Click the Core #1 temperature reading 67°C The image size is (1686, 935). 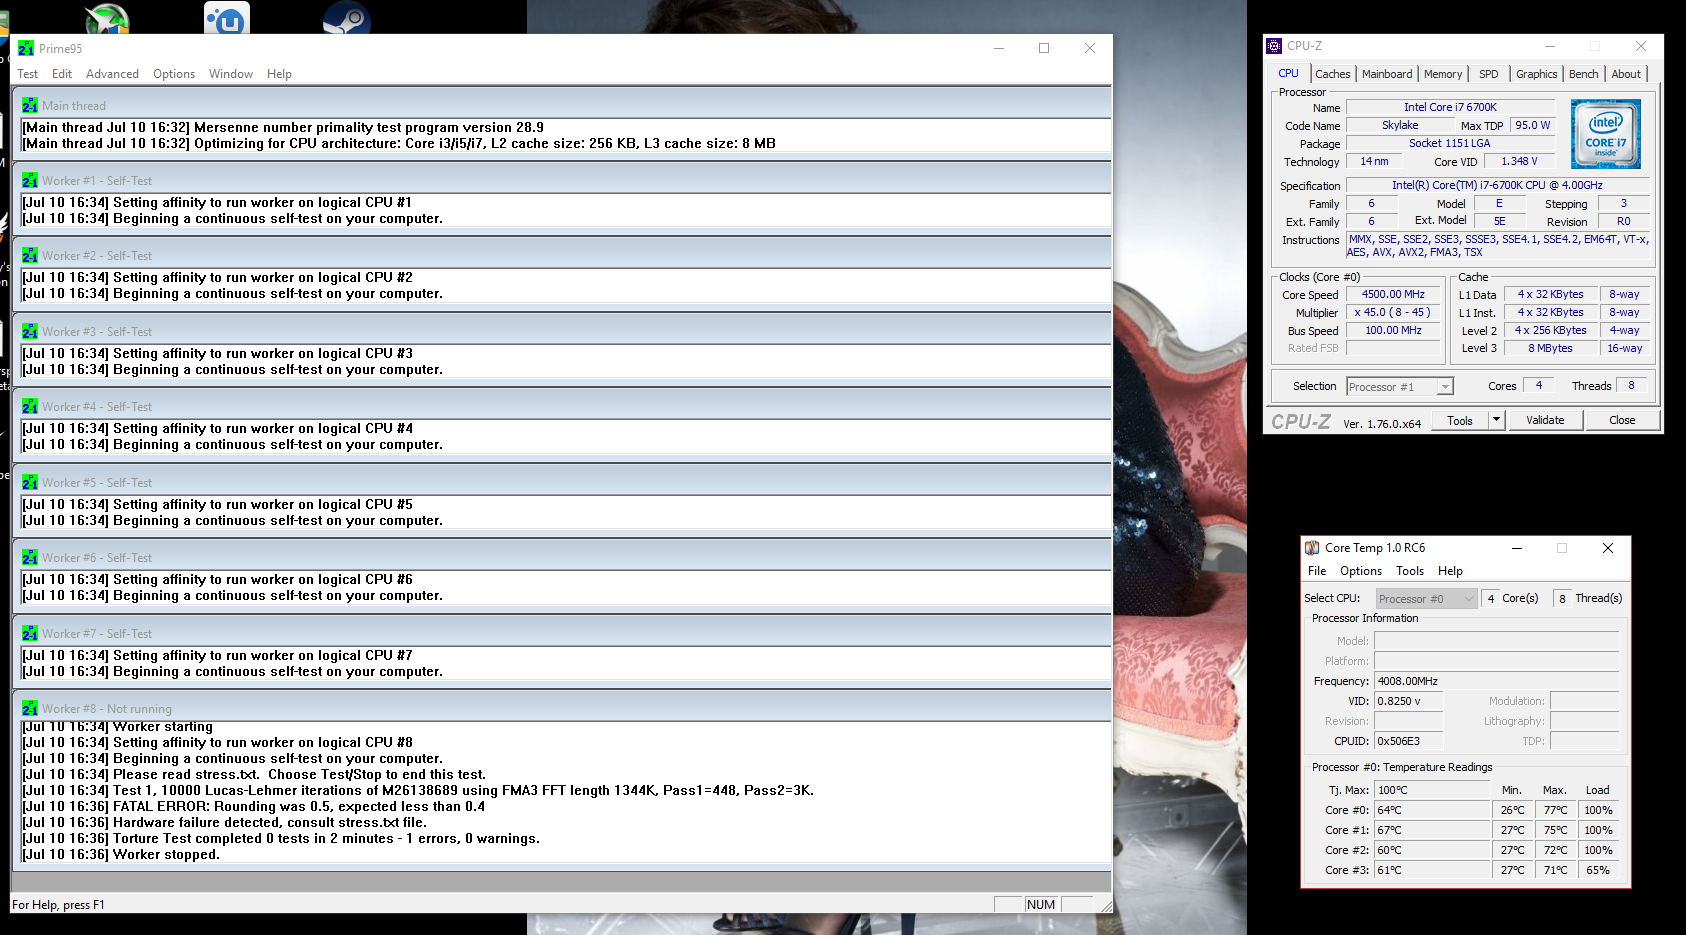click(1432, 830)
